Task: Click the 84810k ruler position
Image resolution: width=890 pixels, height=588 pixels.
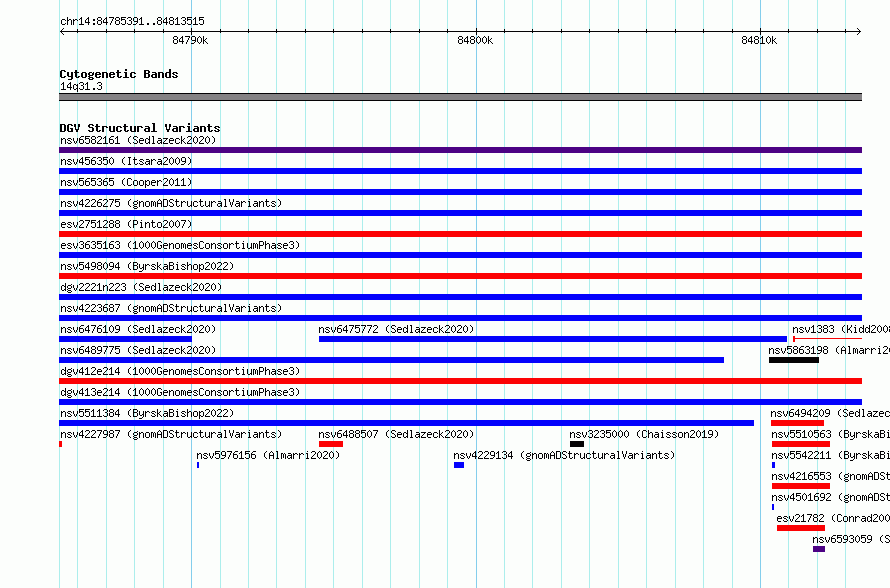Action: pyautogui.click(x=759, y=40)
